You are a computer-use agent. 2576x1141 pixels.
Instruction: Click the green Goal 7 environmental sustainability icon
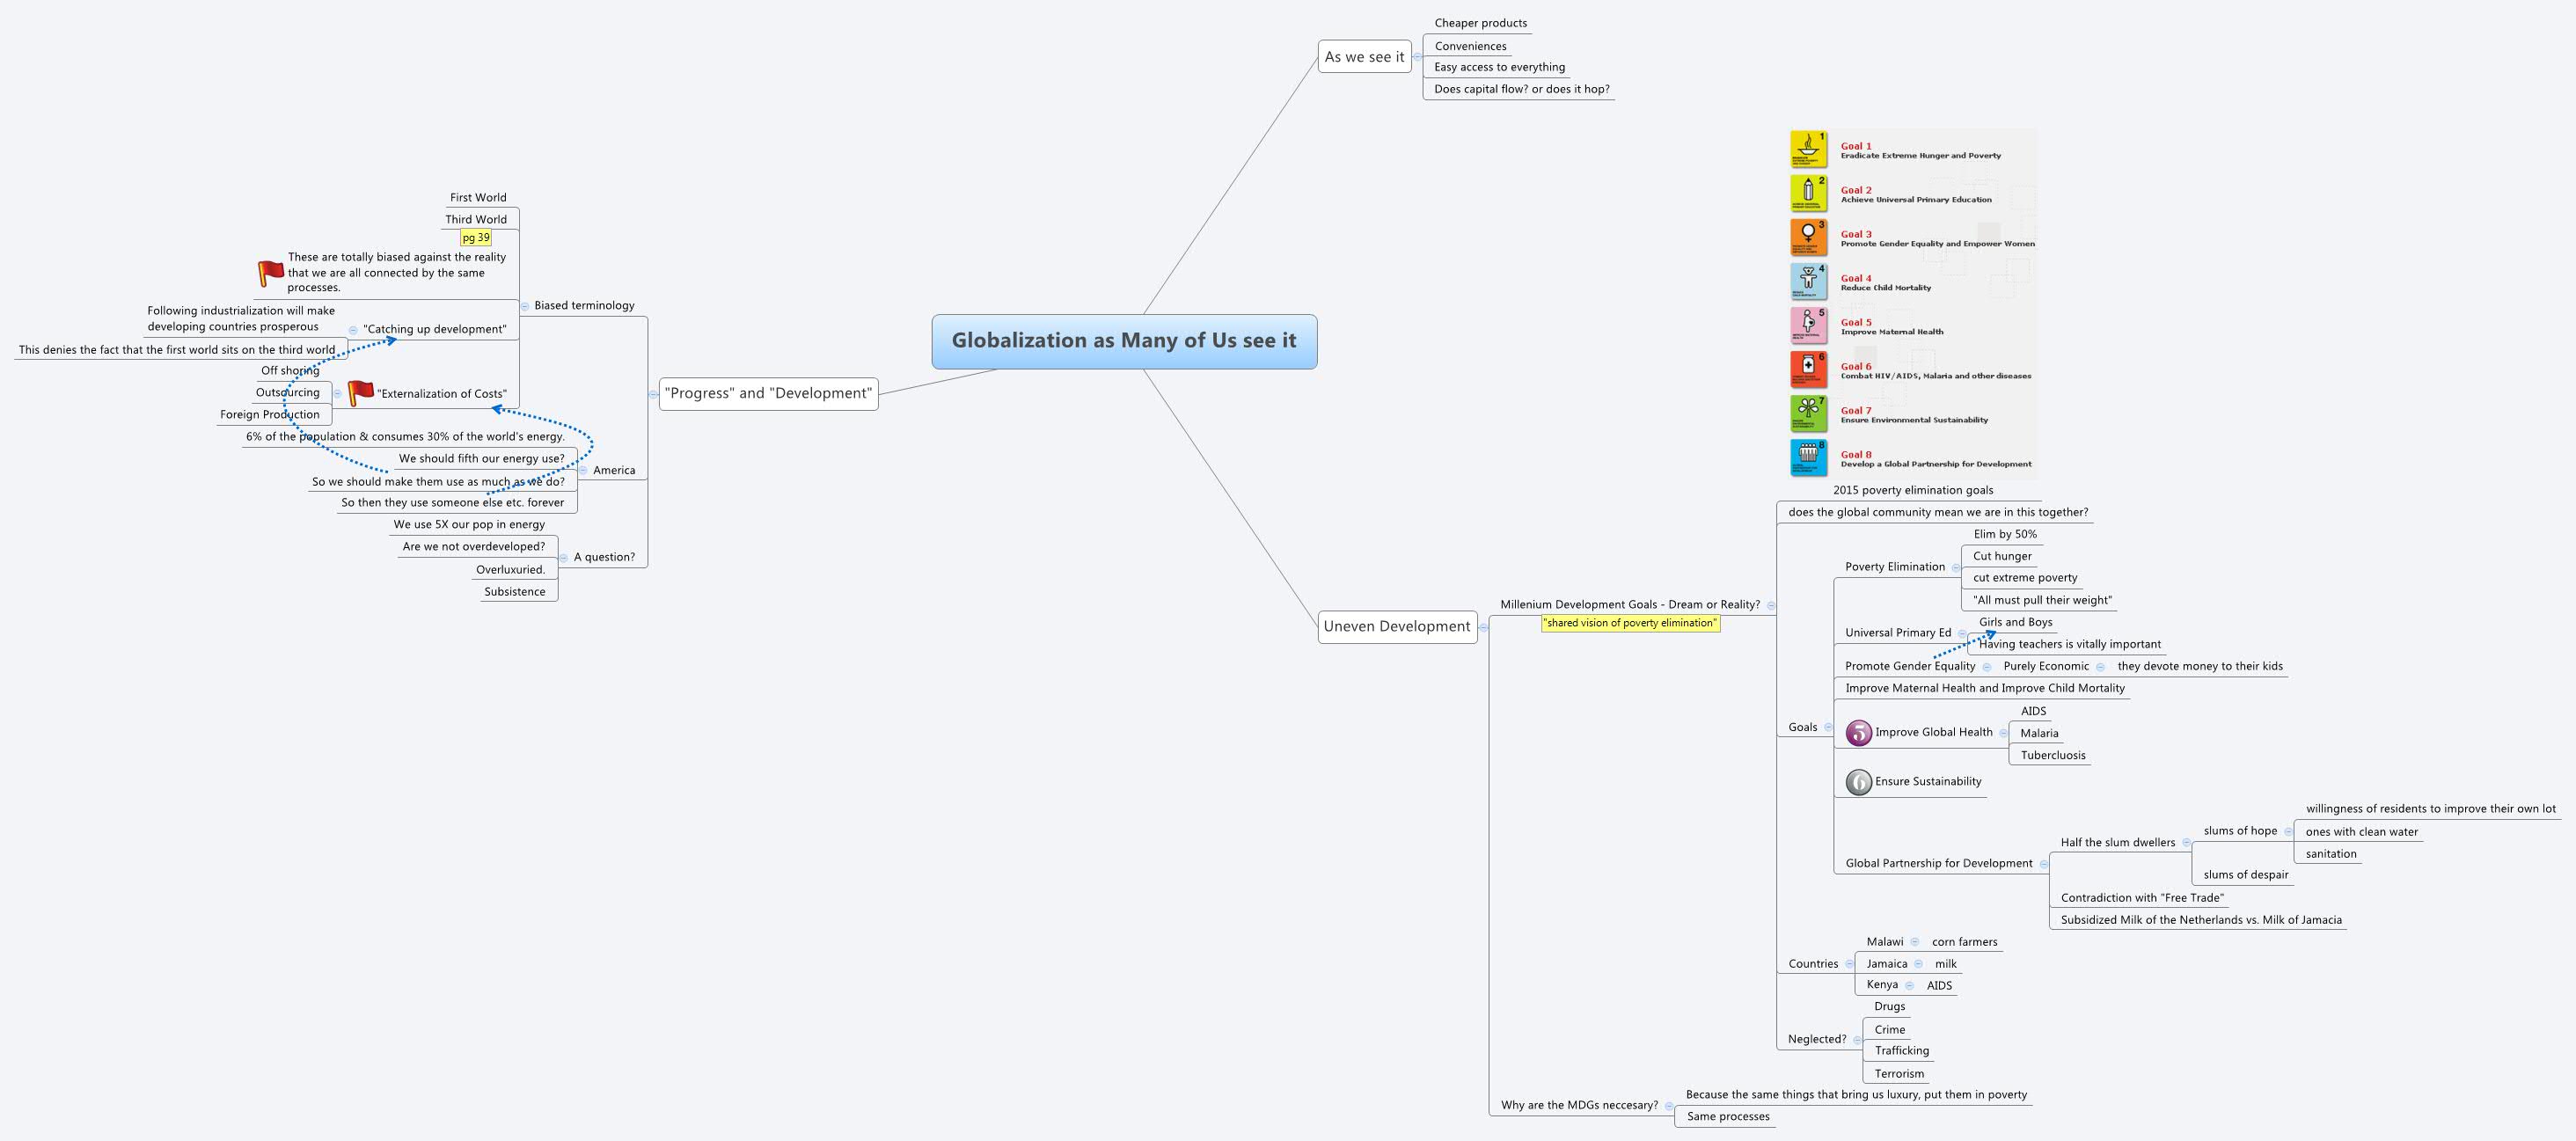tap(1808, 414)
